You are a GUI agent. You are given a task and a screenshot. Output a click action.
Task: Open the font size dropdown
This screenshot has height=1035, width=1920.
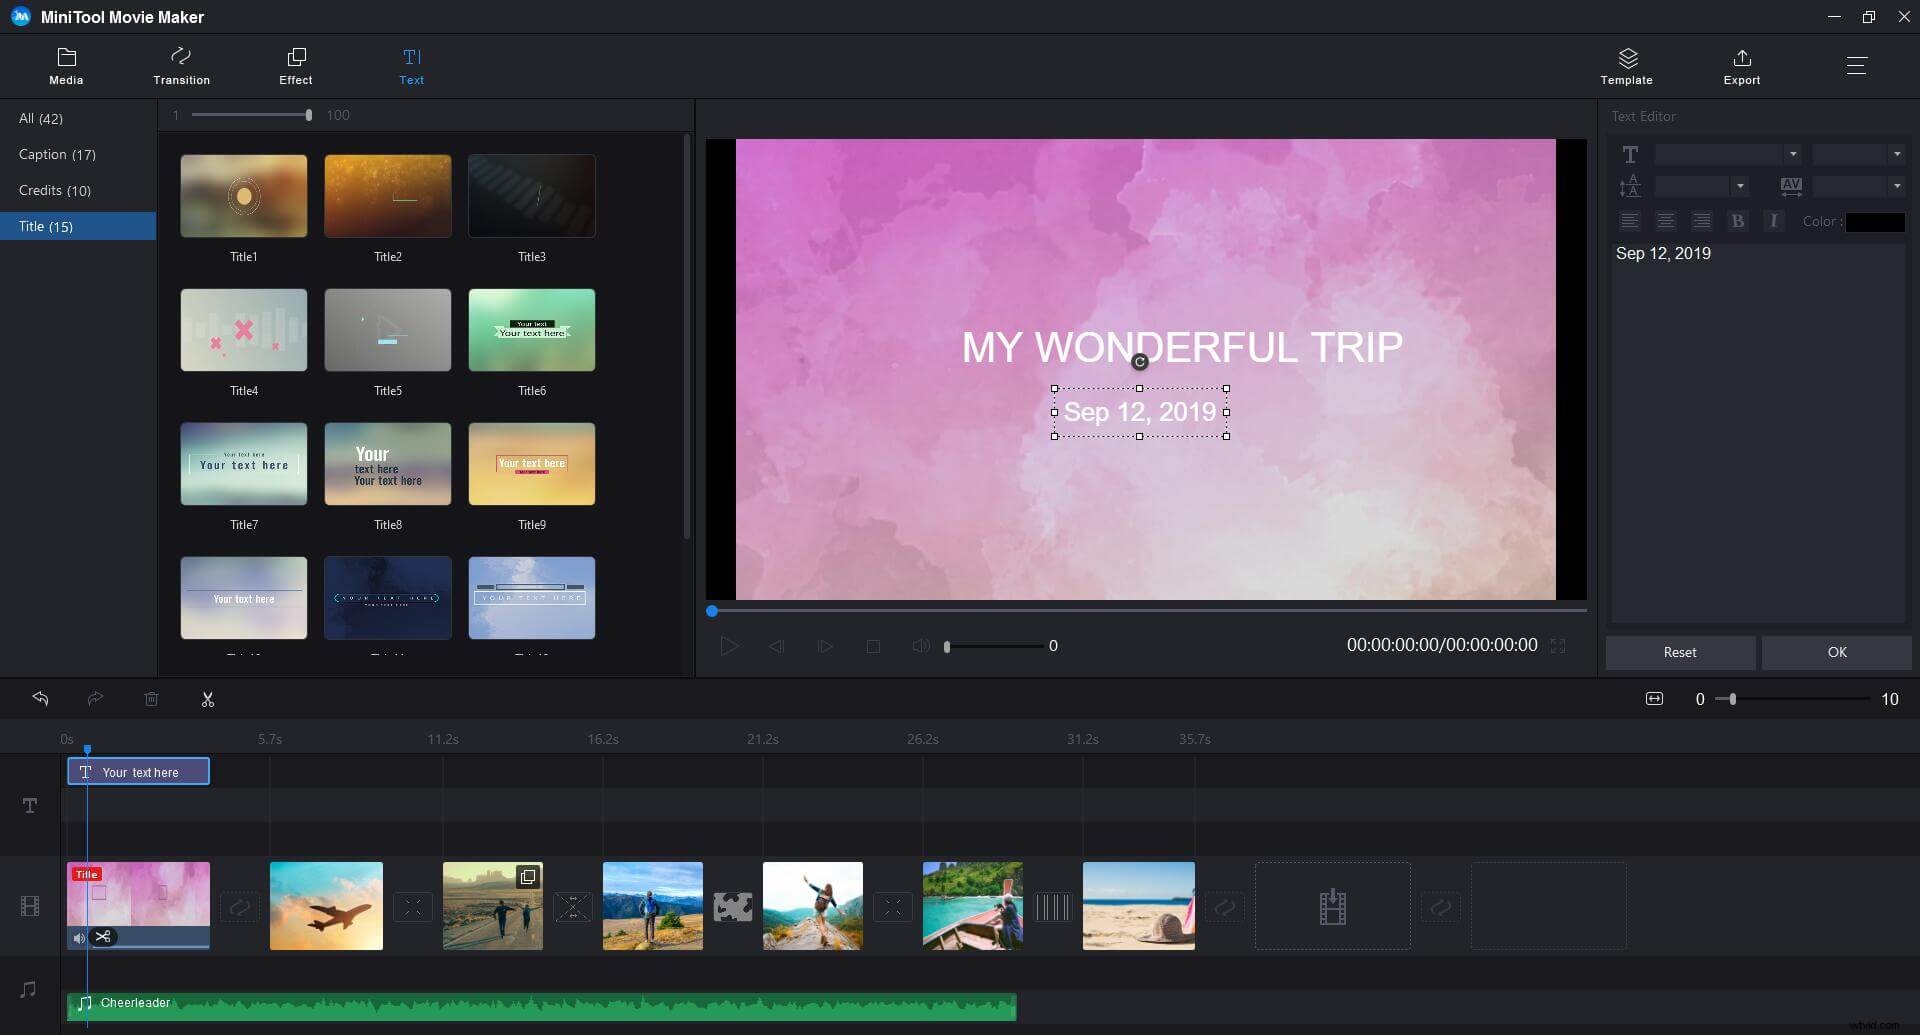1897,154
